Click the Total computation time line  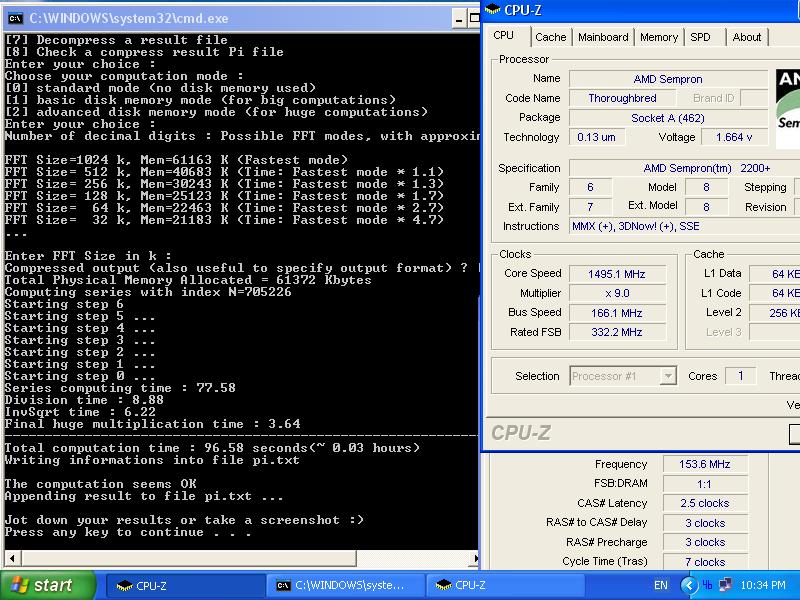212,448
